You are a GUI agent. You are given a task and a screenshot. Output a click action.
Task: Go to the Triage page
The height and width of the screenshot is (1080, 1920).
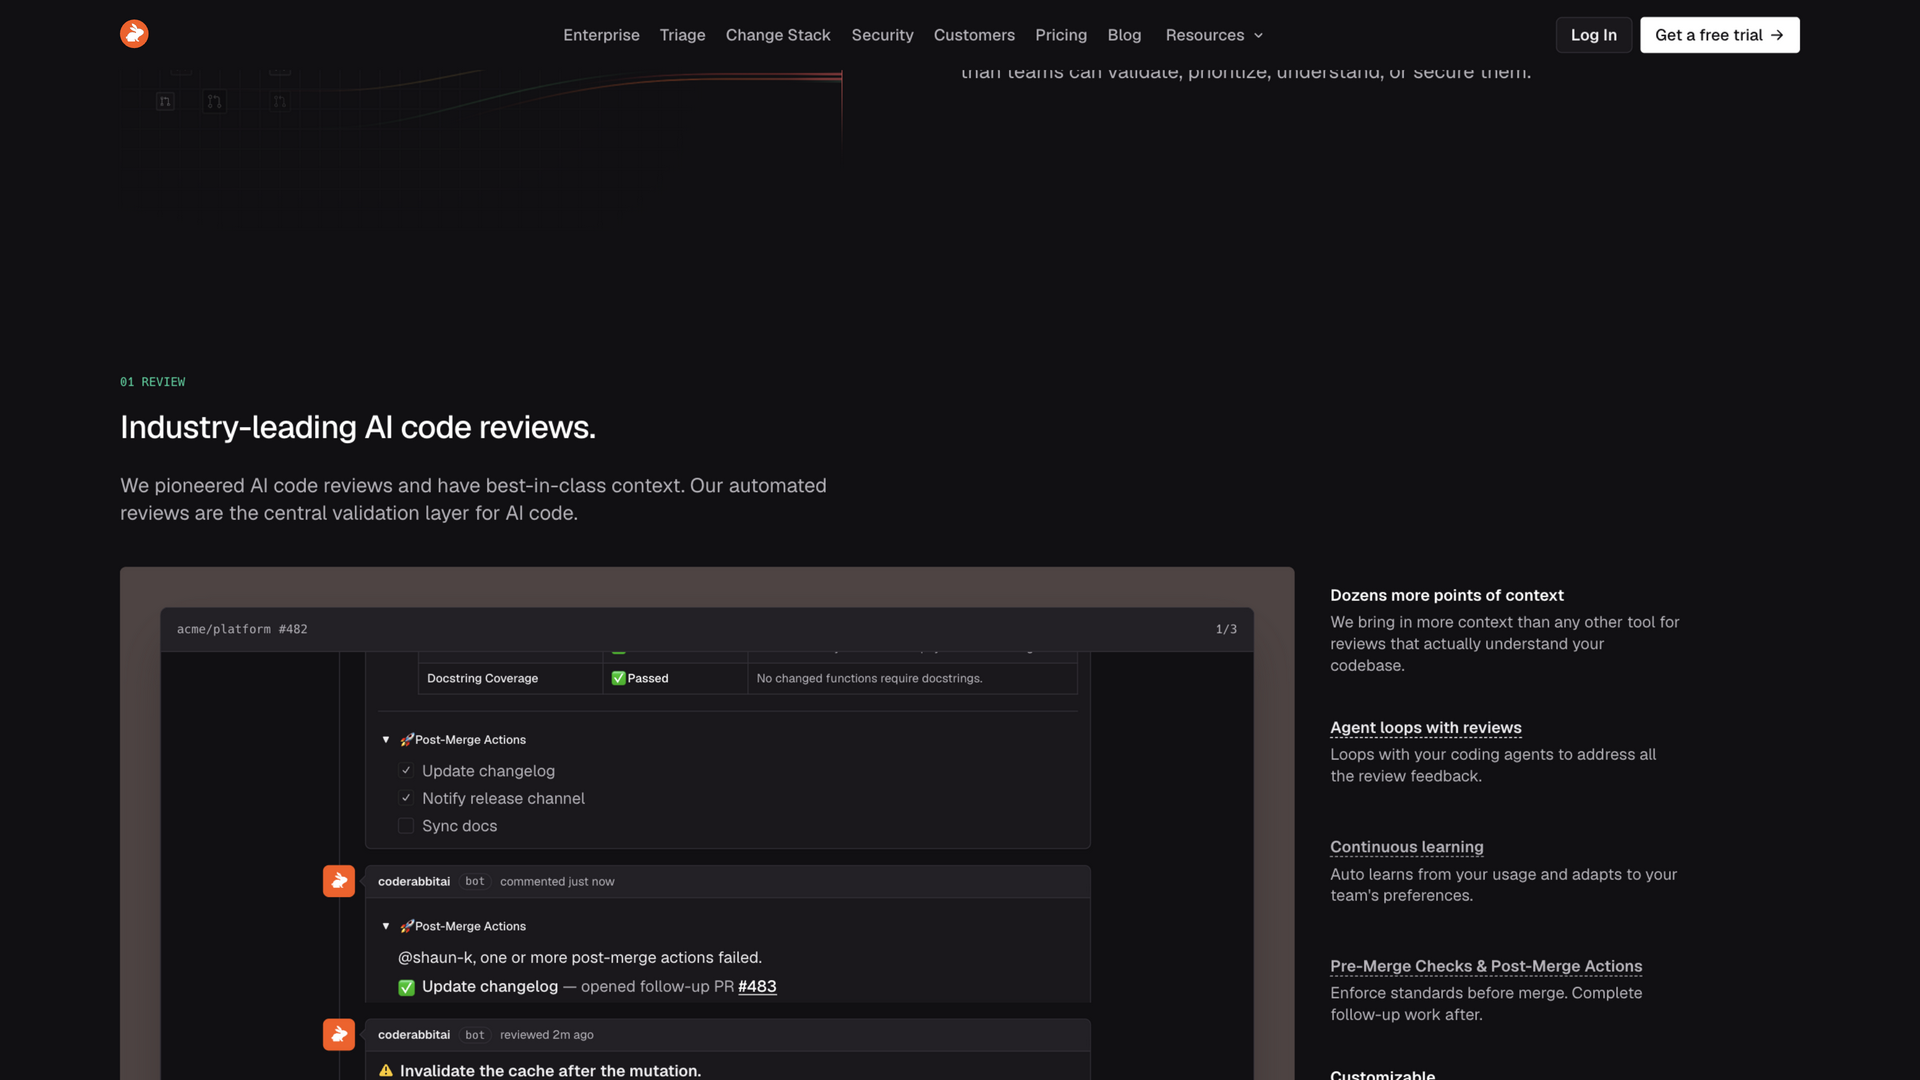tap(682, 35)
